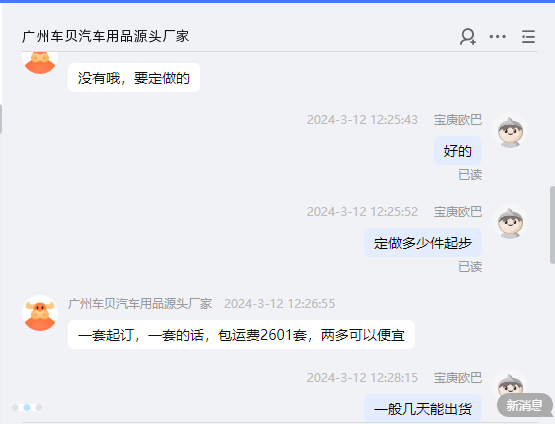
Task: Click the message bubble 没有哦，要定做的
Action: (x=134, y=78)
